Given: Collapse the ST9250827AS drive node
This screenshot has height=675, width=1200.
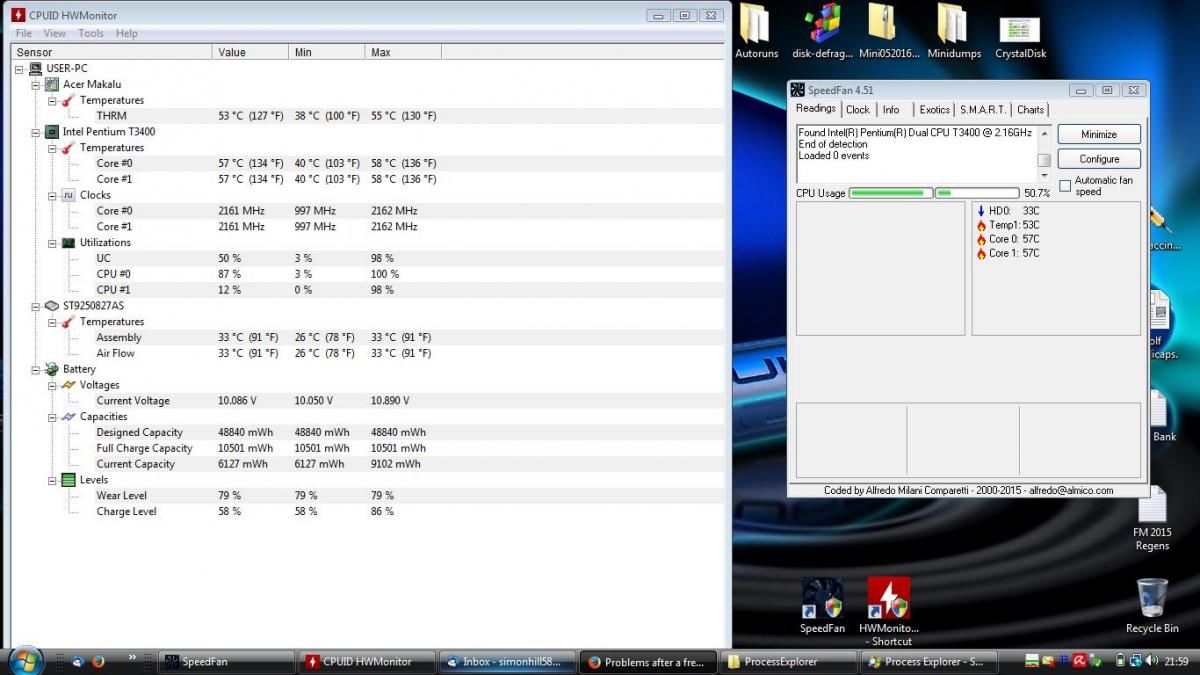Looking at the screenshot, I should 36,305.
